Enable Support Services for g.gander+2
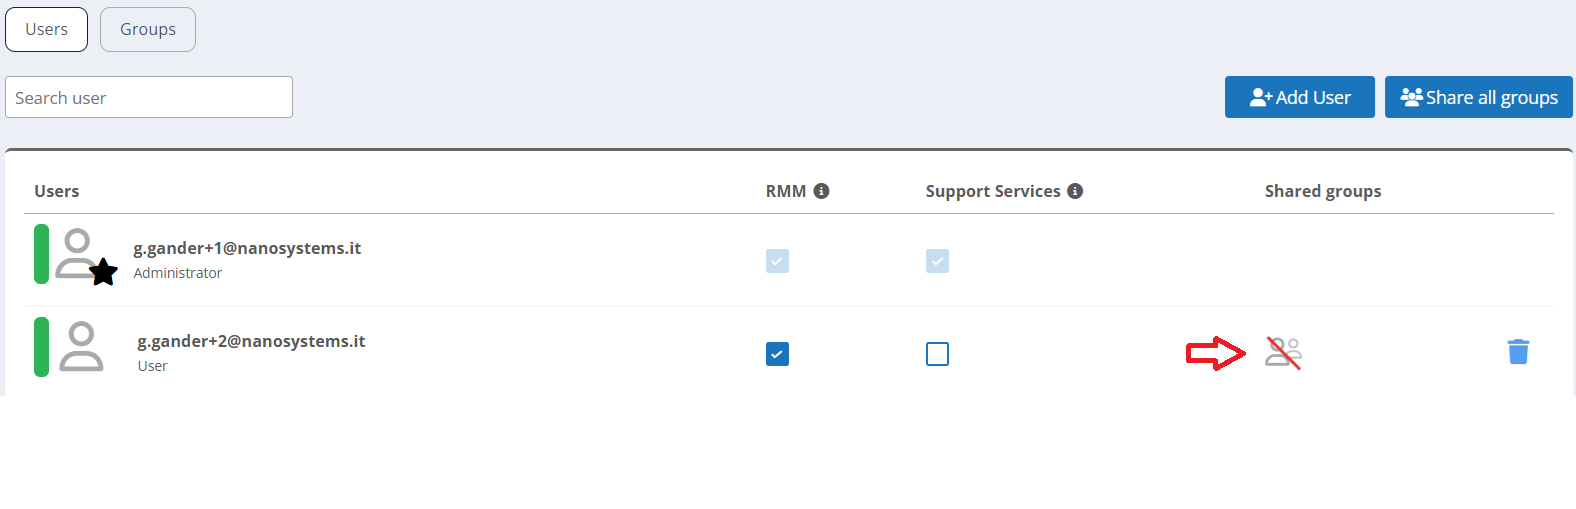The image size is (1576, 509). [937, 354]
